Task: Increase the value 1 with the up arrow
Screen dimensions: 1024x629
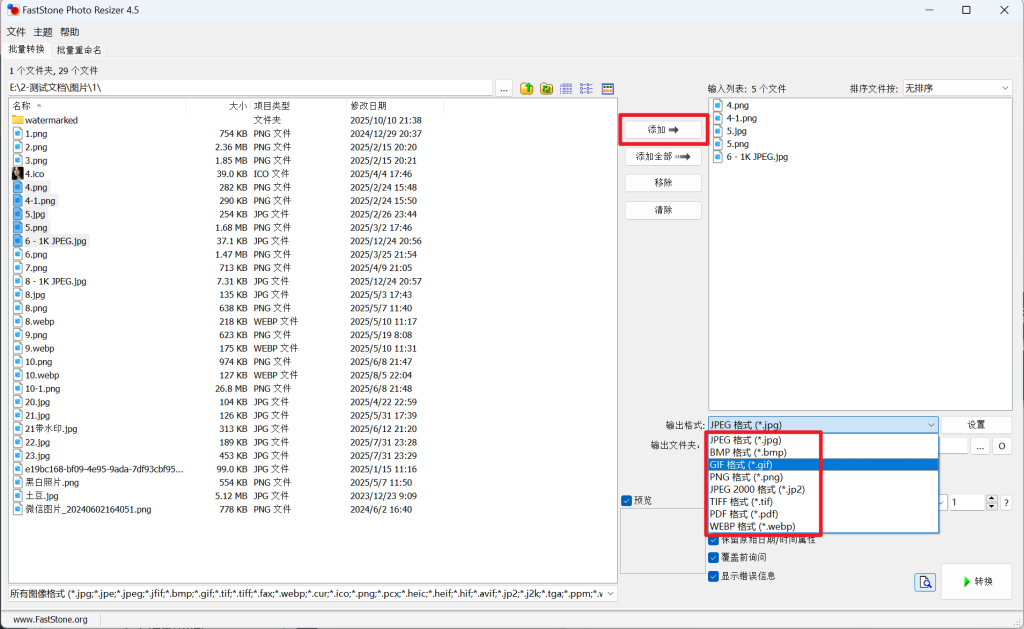Action: [x=991, y=499]
